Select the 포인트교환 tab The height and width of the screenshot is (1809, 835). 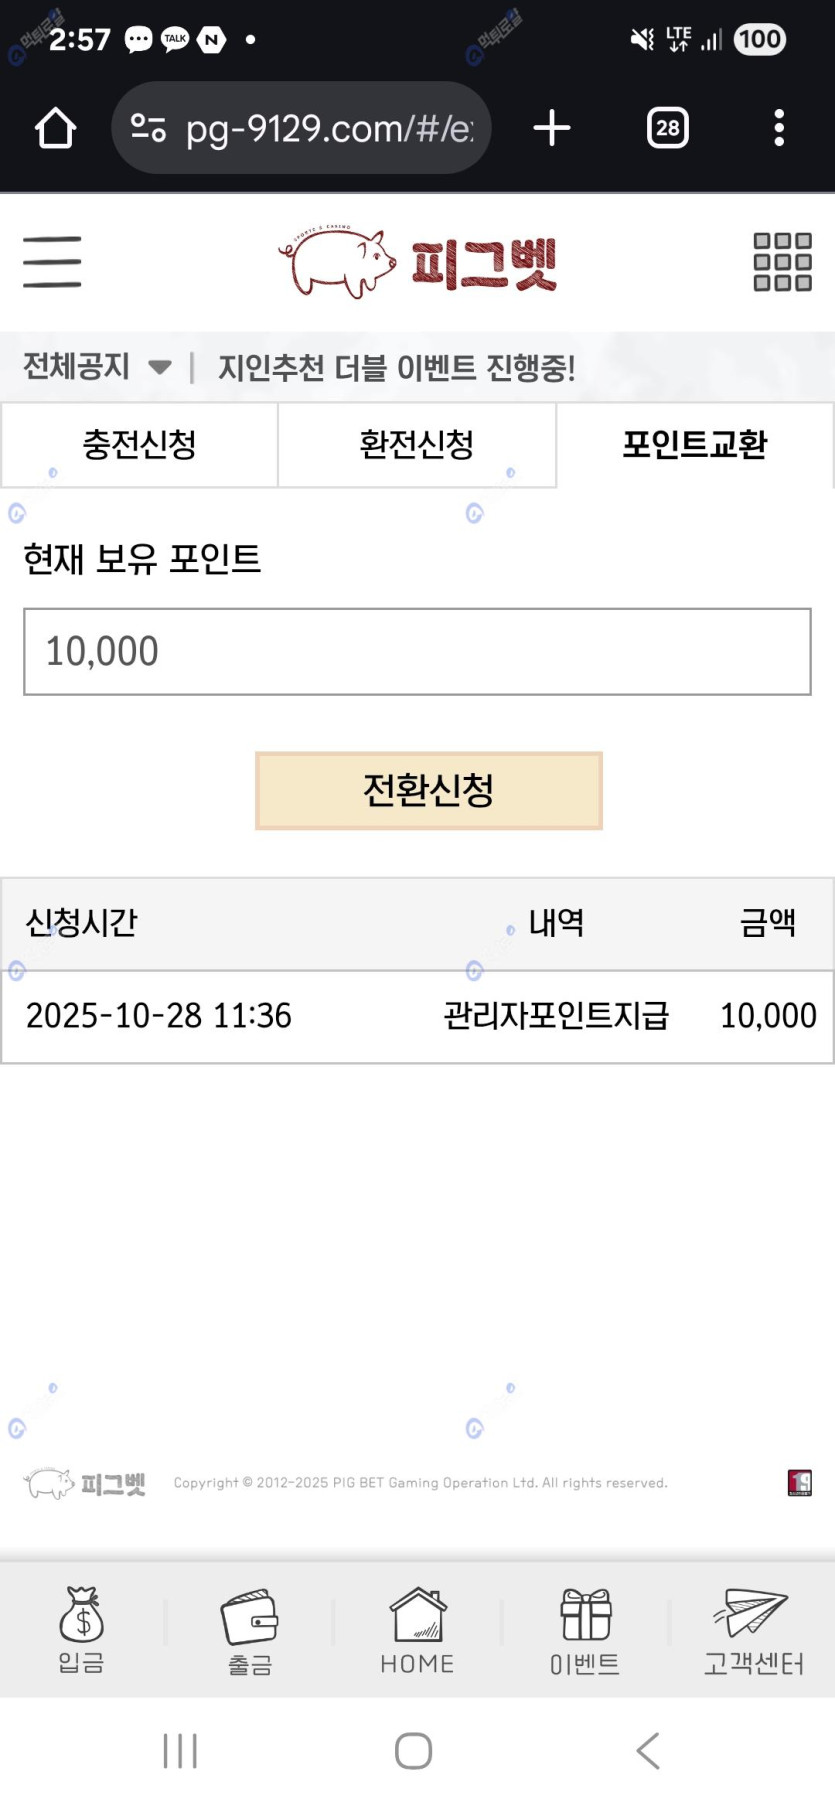point(694,445)
